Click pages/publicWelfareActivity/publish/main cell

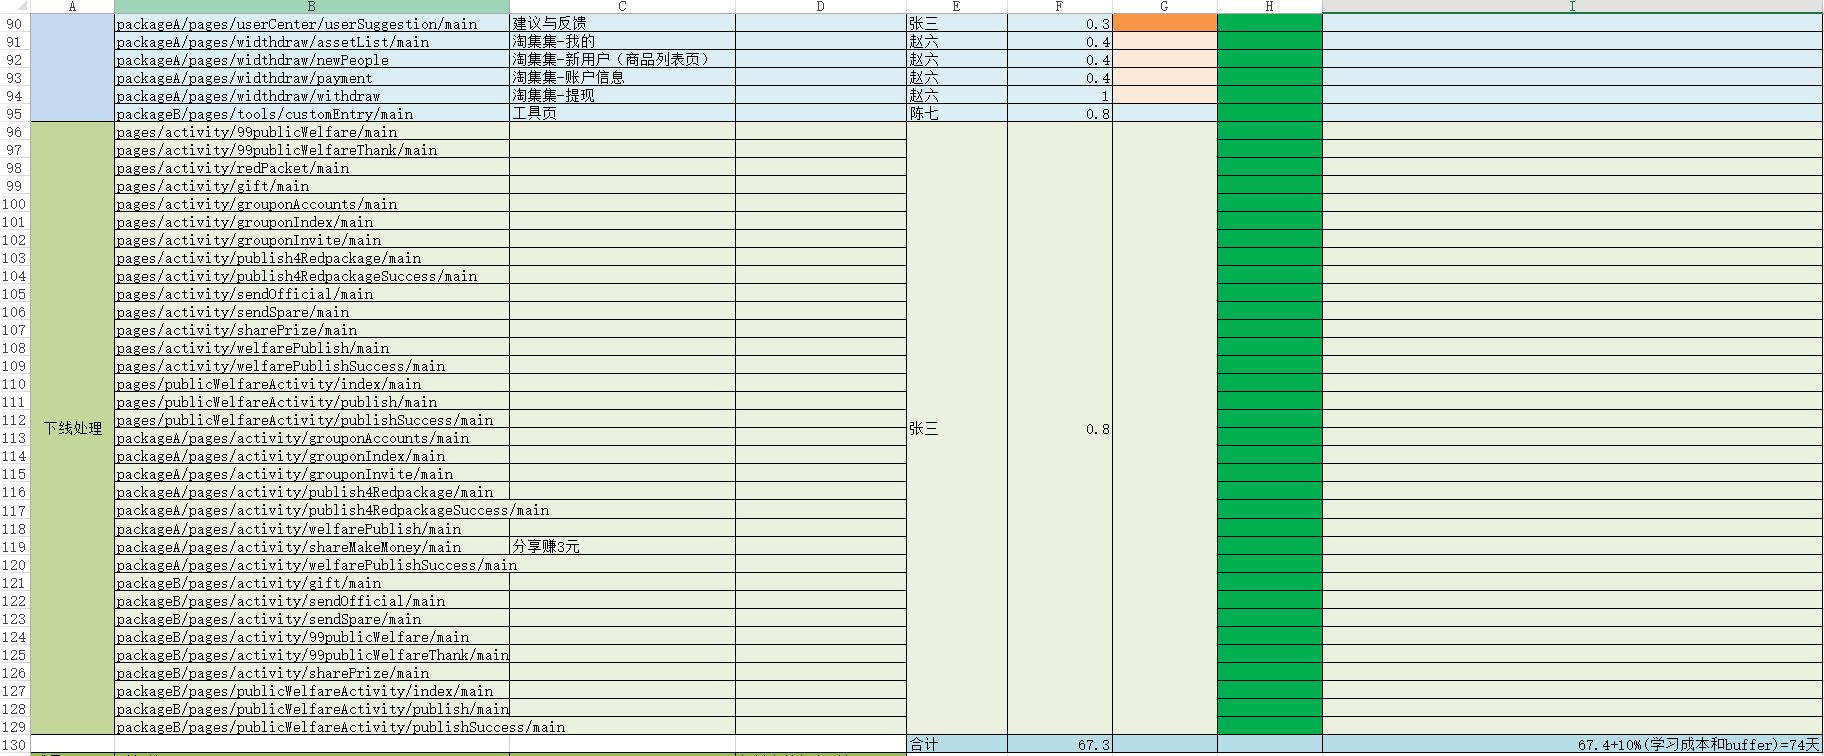(x=312, y=401)
